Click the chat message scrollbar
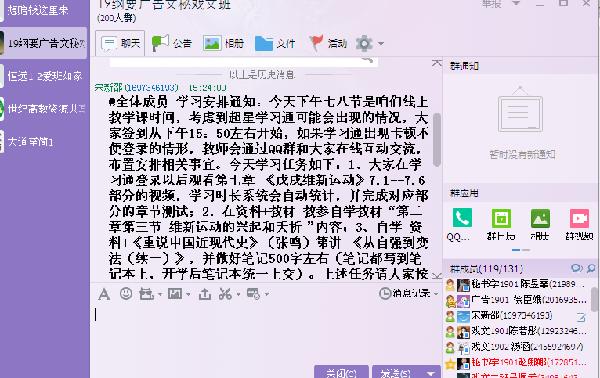Viewport: 600px width, 378px height. point(436,140)
